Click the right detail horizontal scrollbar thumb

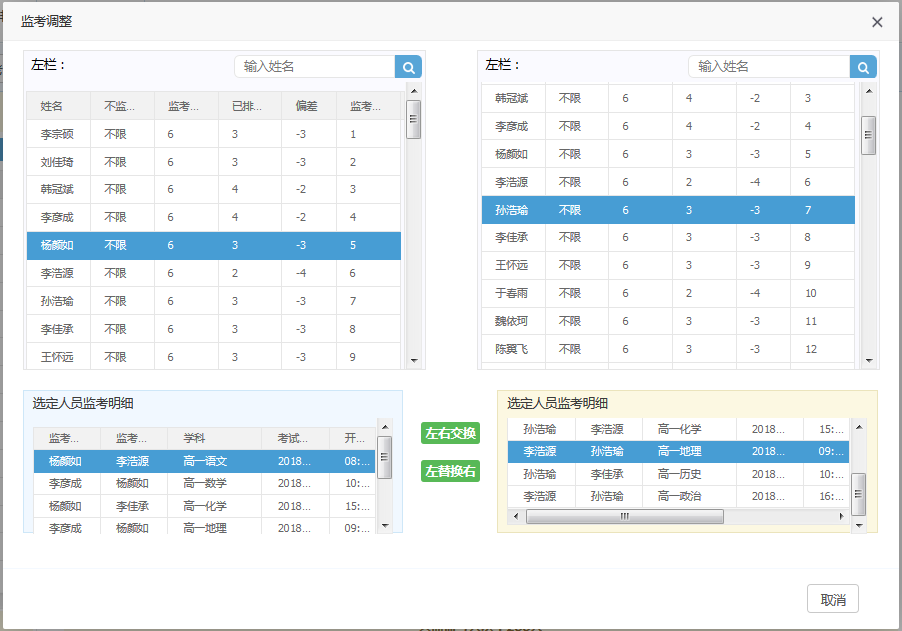tap(625, 517)
